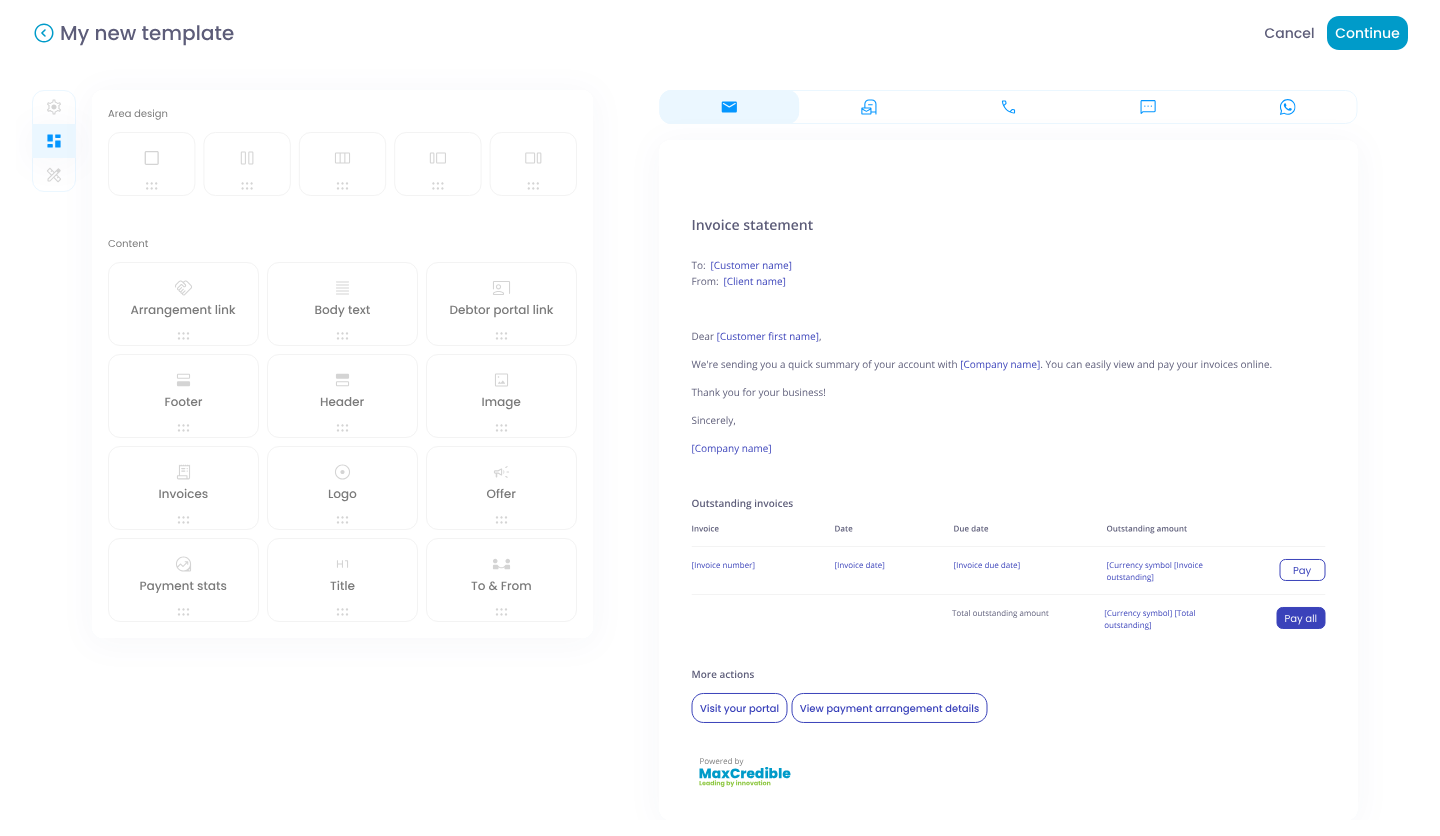Viewport: 1440px width, 836px height.
Task: Click the Visit your portal button
Action: click(739, 708)
